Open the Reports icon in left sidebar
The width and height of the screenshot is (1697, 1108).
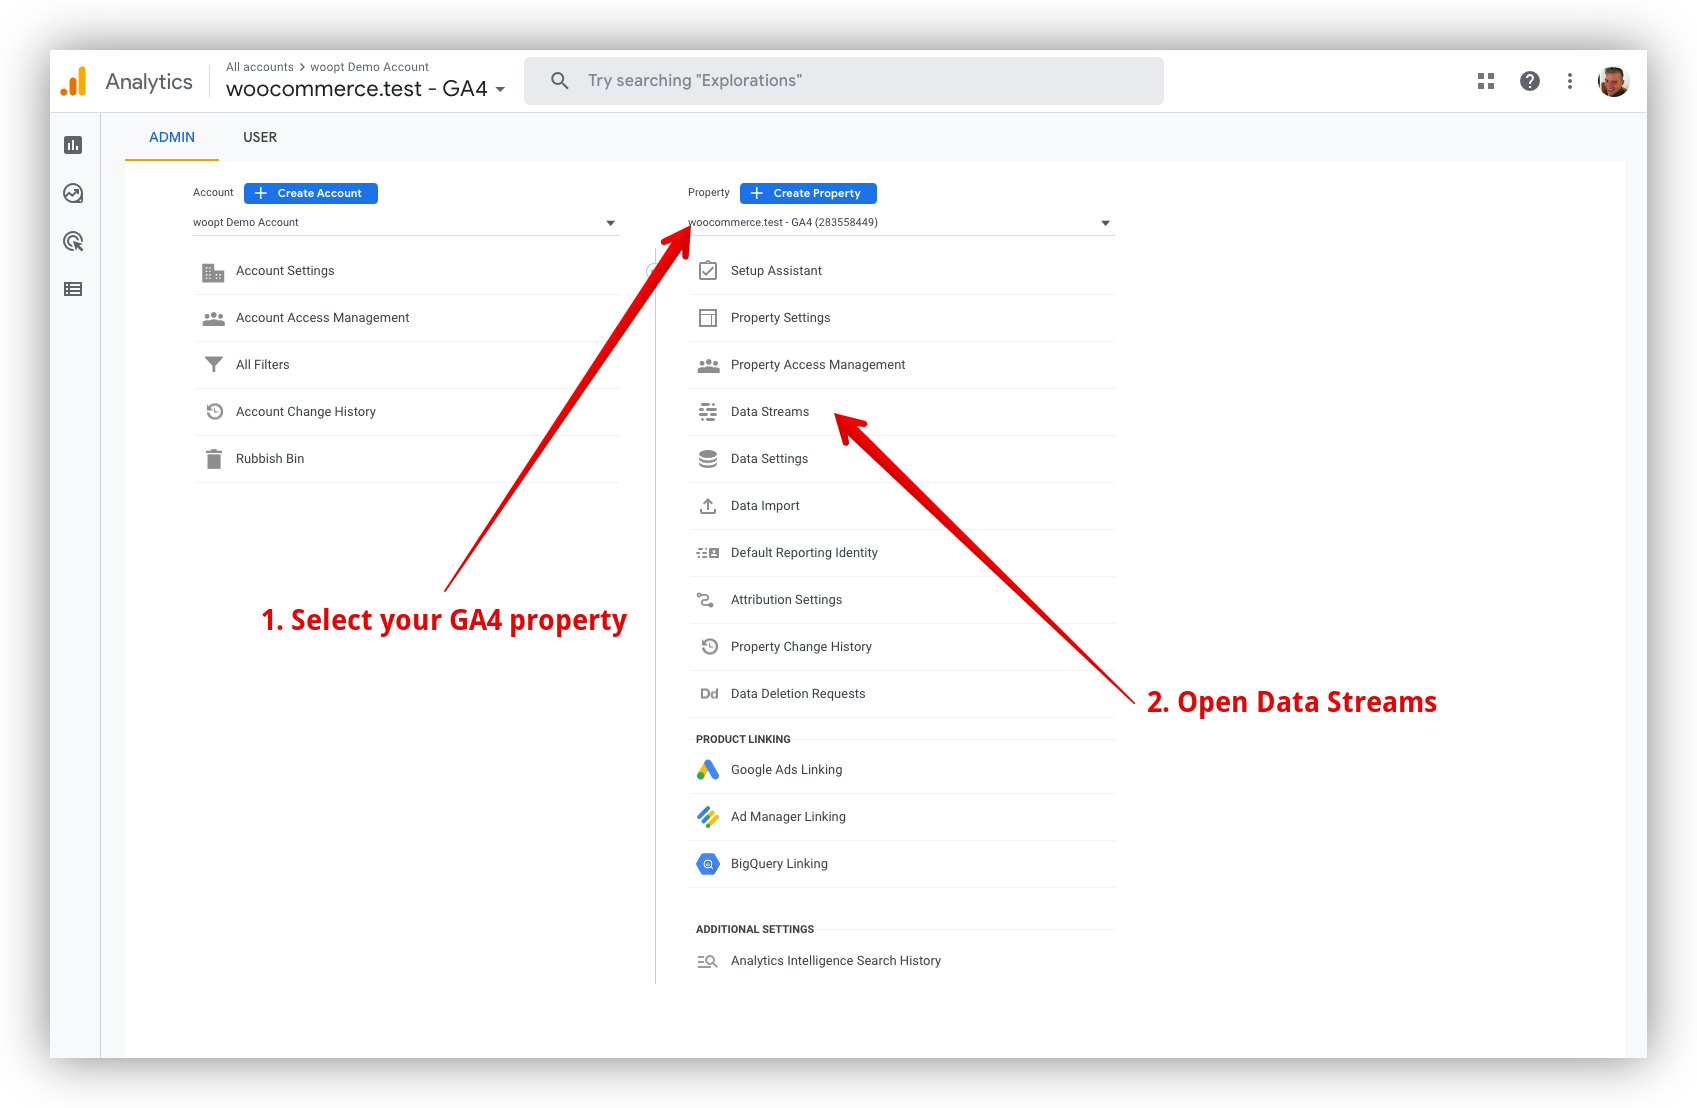(73, 145)
